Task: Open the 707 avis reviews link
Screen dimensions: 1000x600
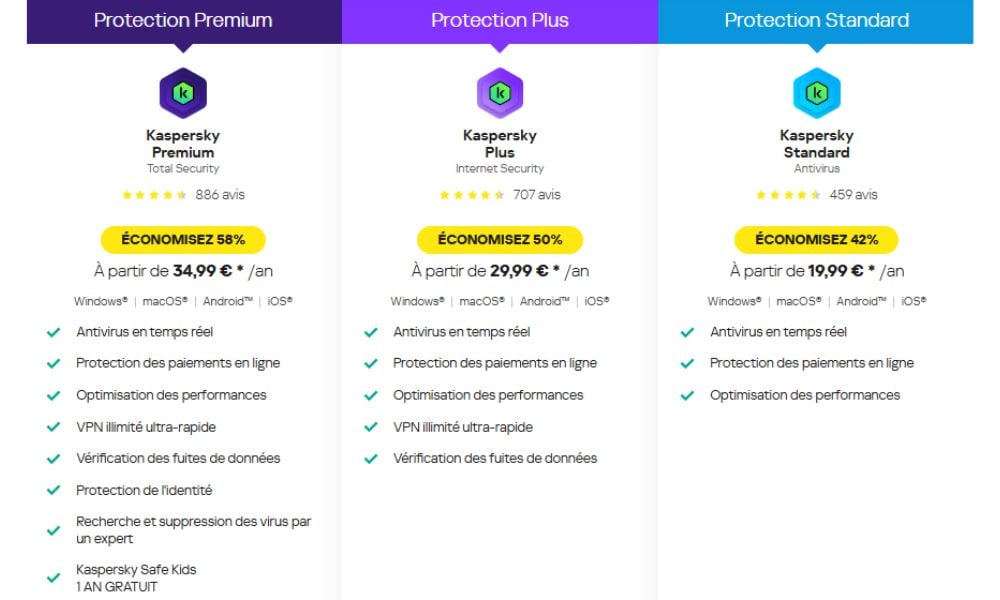Action: tap(537, 195)
